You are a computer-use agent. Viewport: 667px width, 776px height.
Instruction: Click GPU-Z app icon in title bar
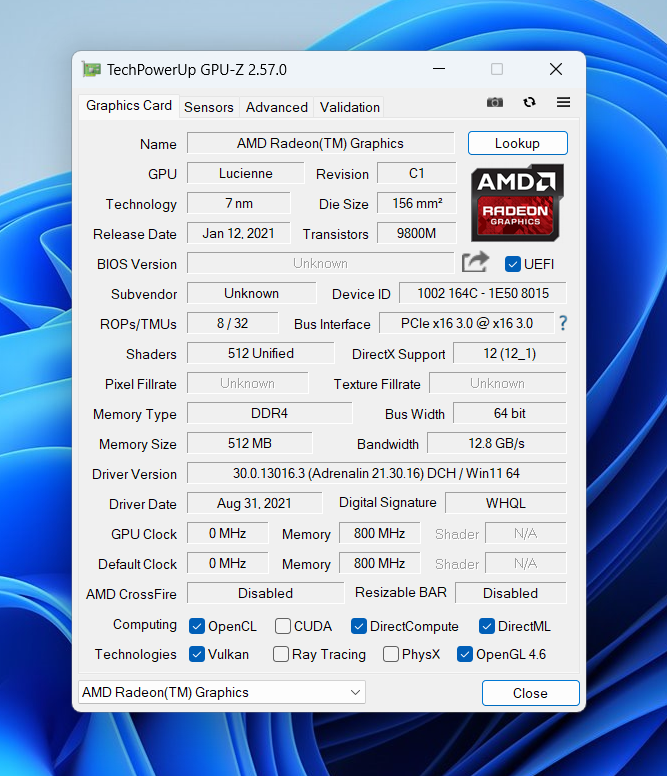[x=92, y=69]
